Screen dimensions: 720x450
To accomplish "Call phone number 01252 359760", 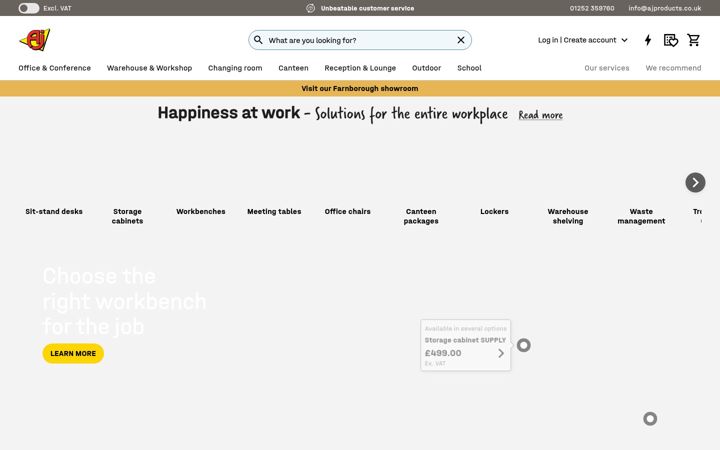I will (592, 8).
